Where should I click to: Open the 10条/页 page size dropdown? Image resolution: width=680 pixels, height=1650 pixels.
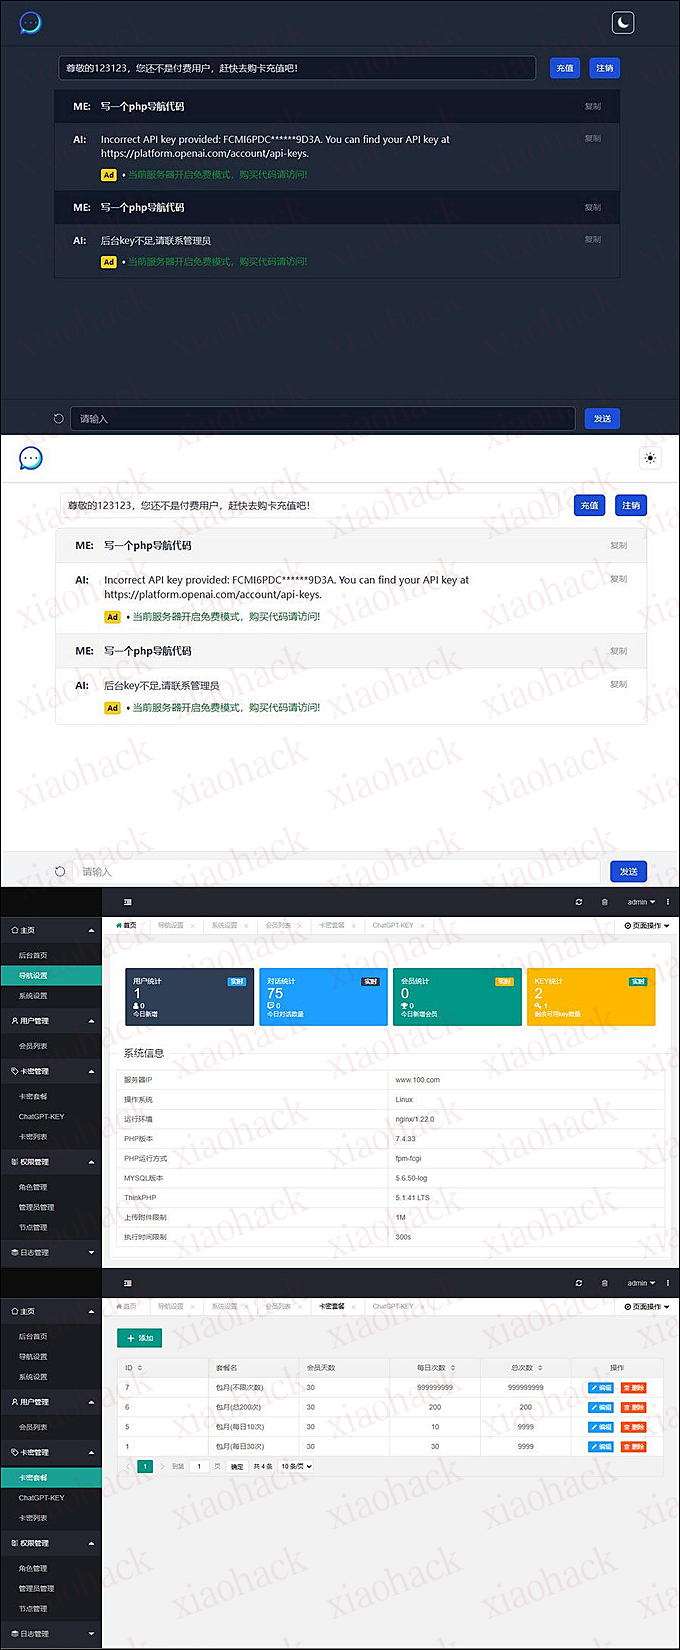[x=297, y=1466]
